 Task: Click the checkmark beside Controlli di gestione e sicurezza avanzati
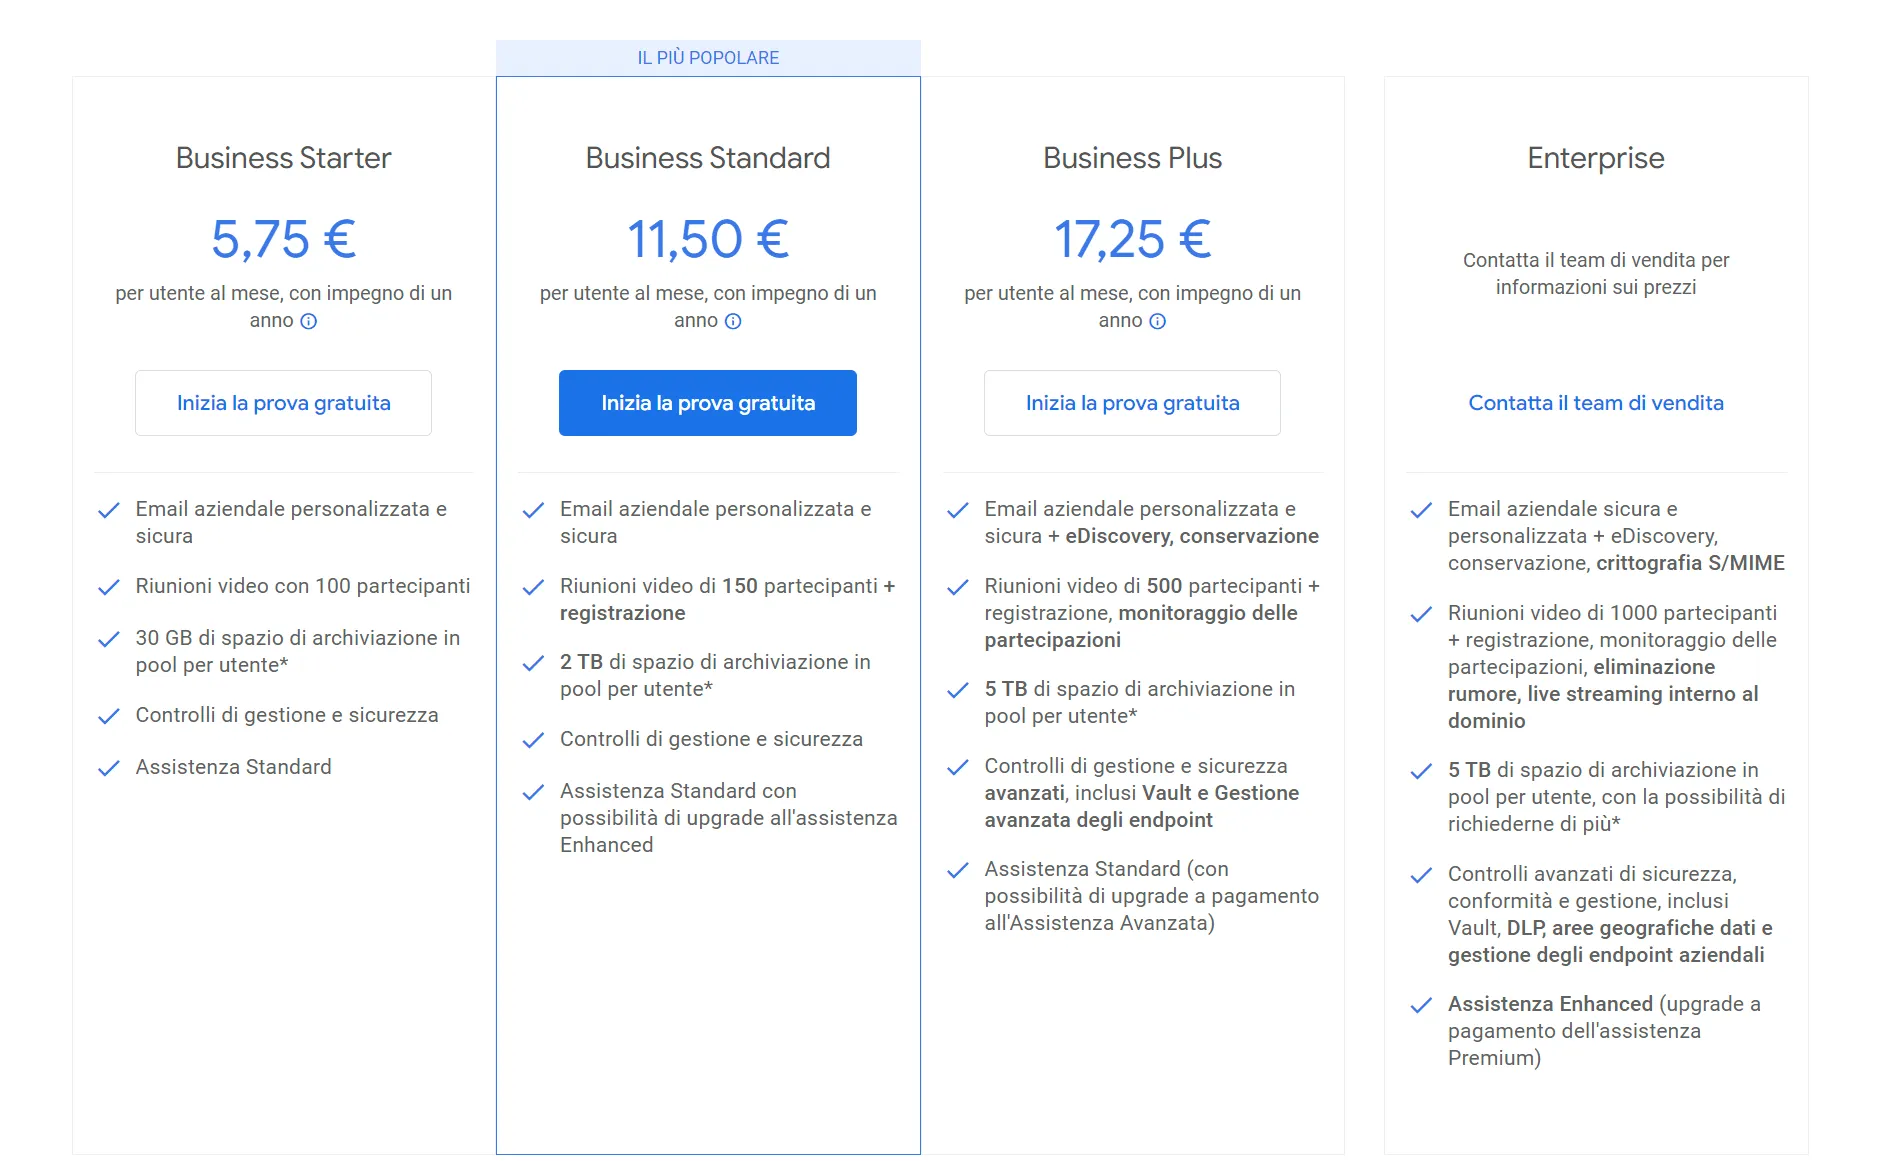pos(958,766)
